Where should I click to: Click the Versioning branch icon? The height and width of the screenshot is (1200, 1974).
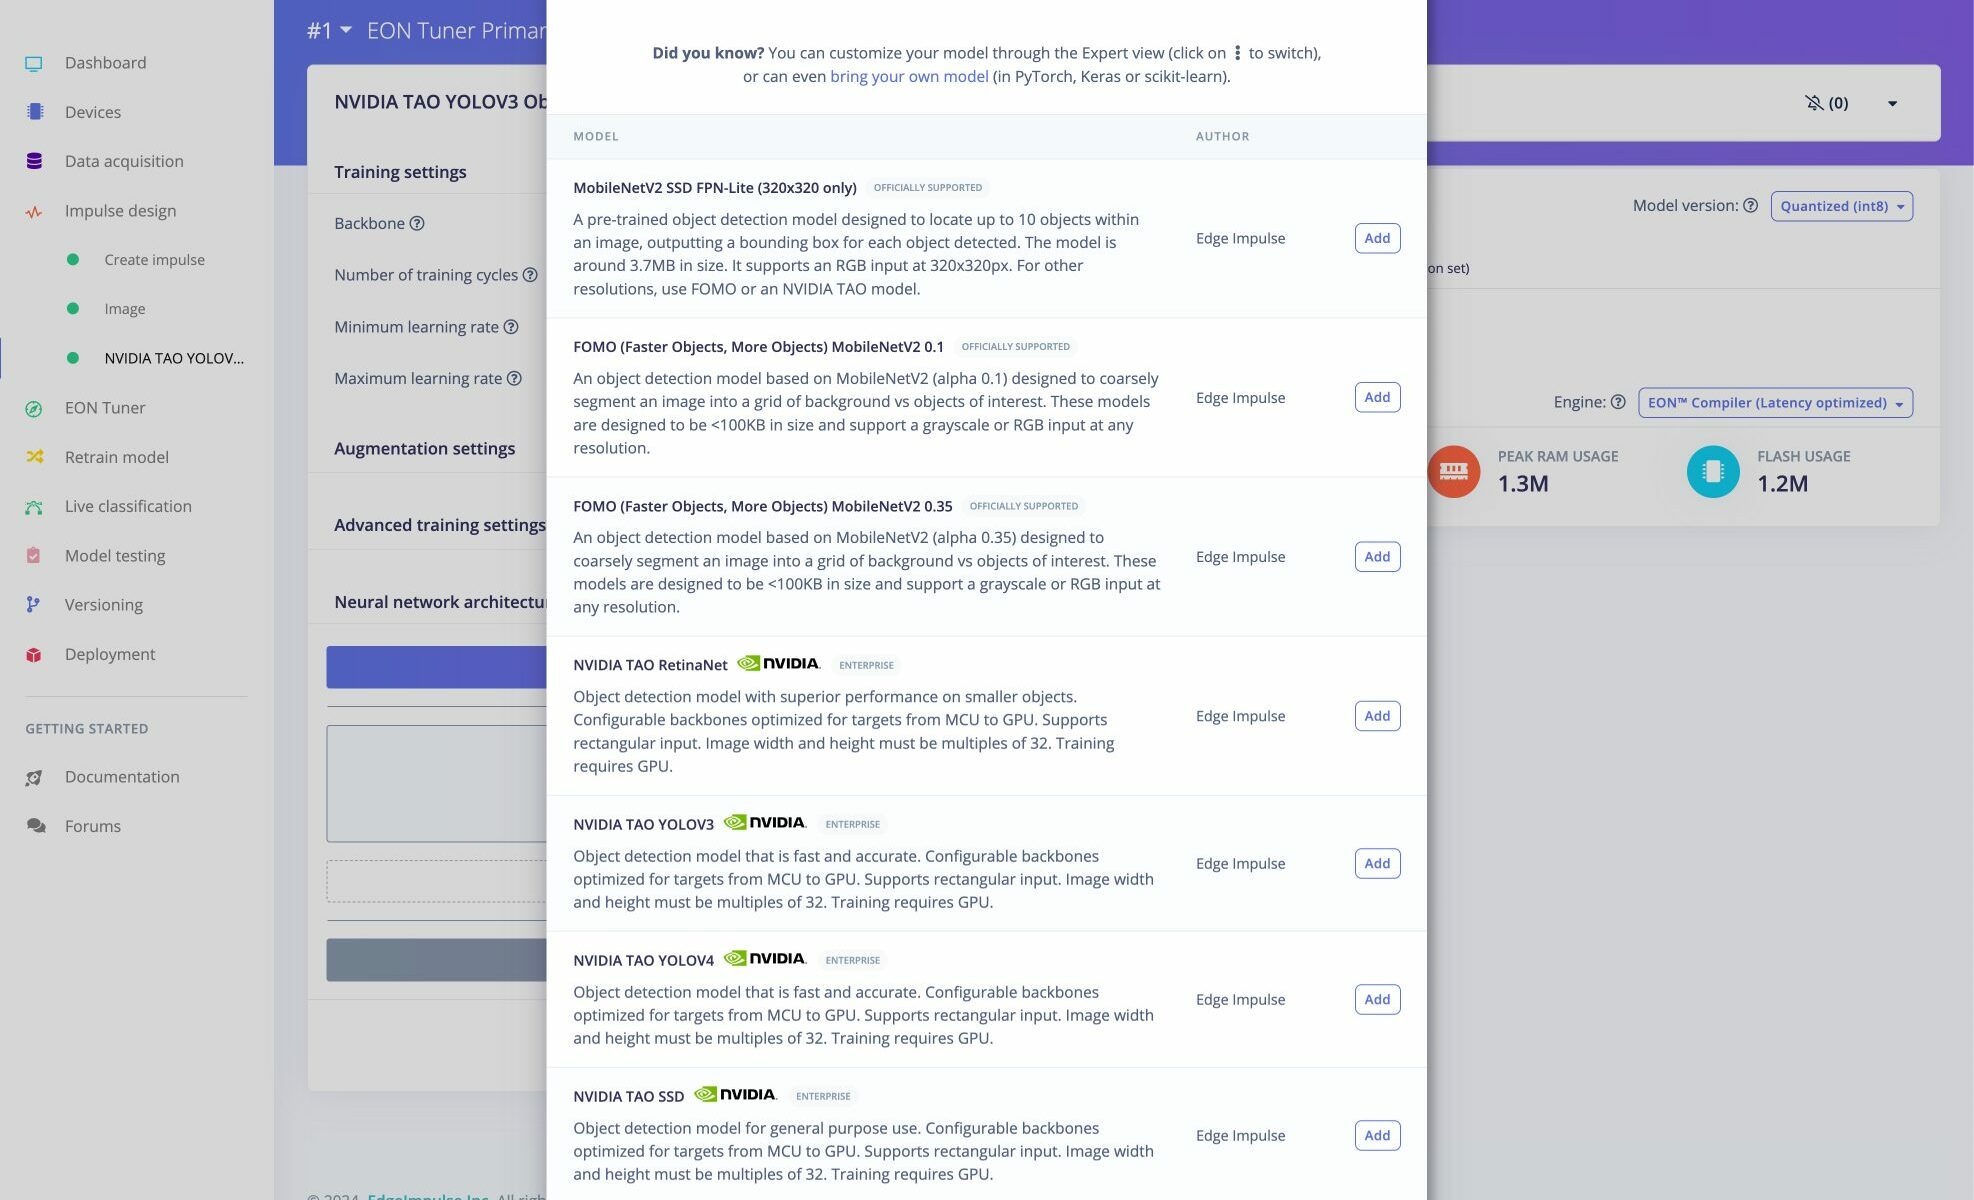33,605
